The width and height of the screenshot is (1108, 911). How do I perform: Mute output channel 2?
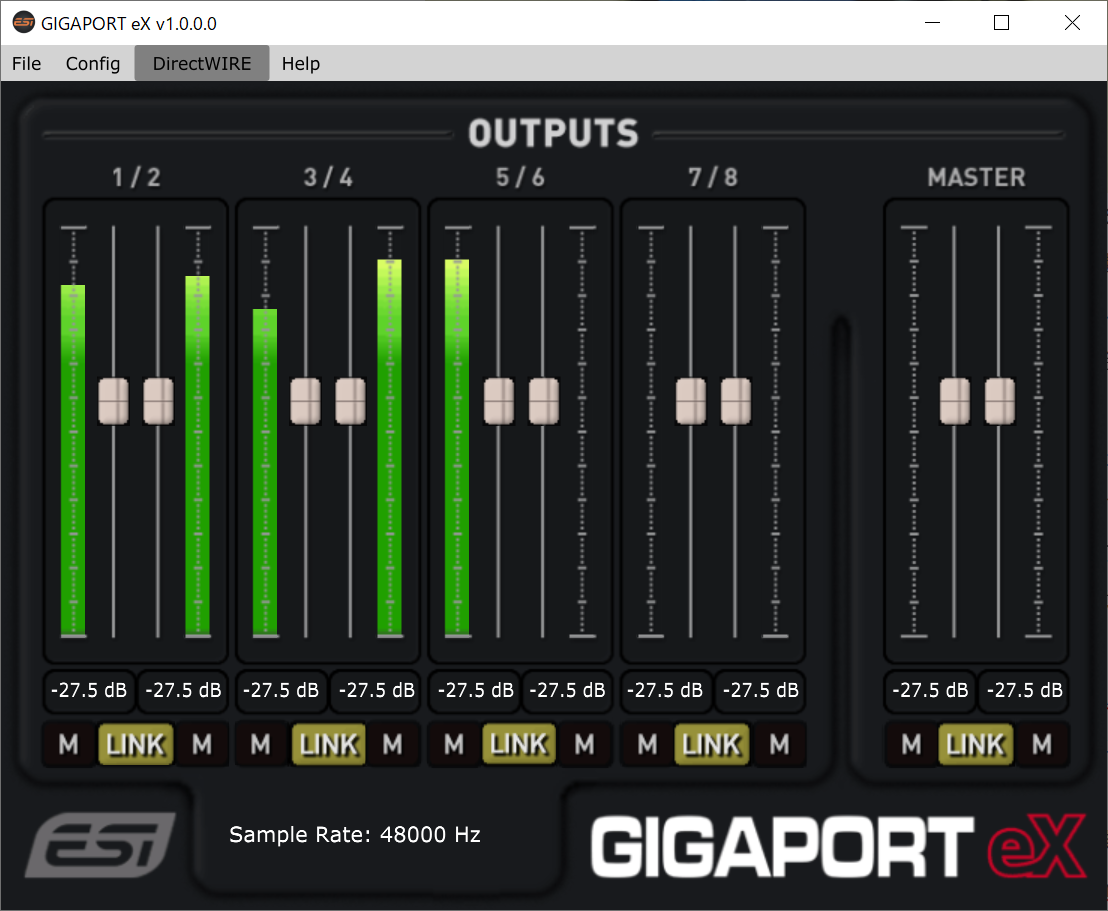tap(202, 744)
